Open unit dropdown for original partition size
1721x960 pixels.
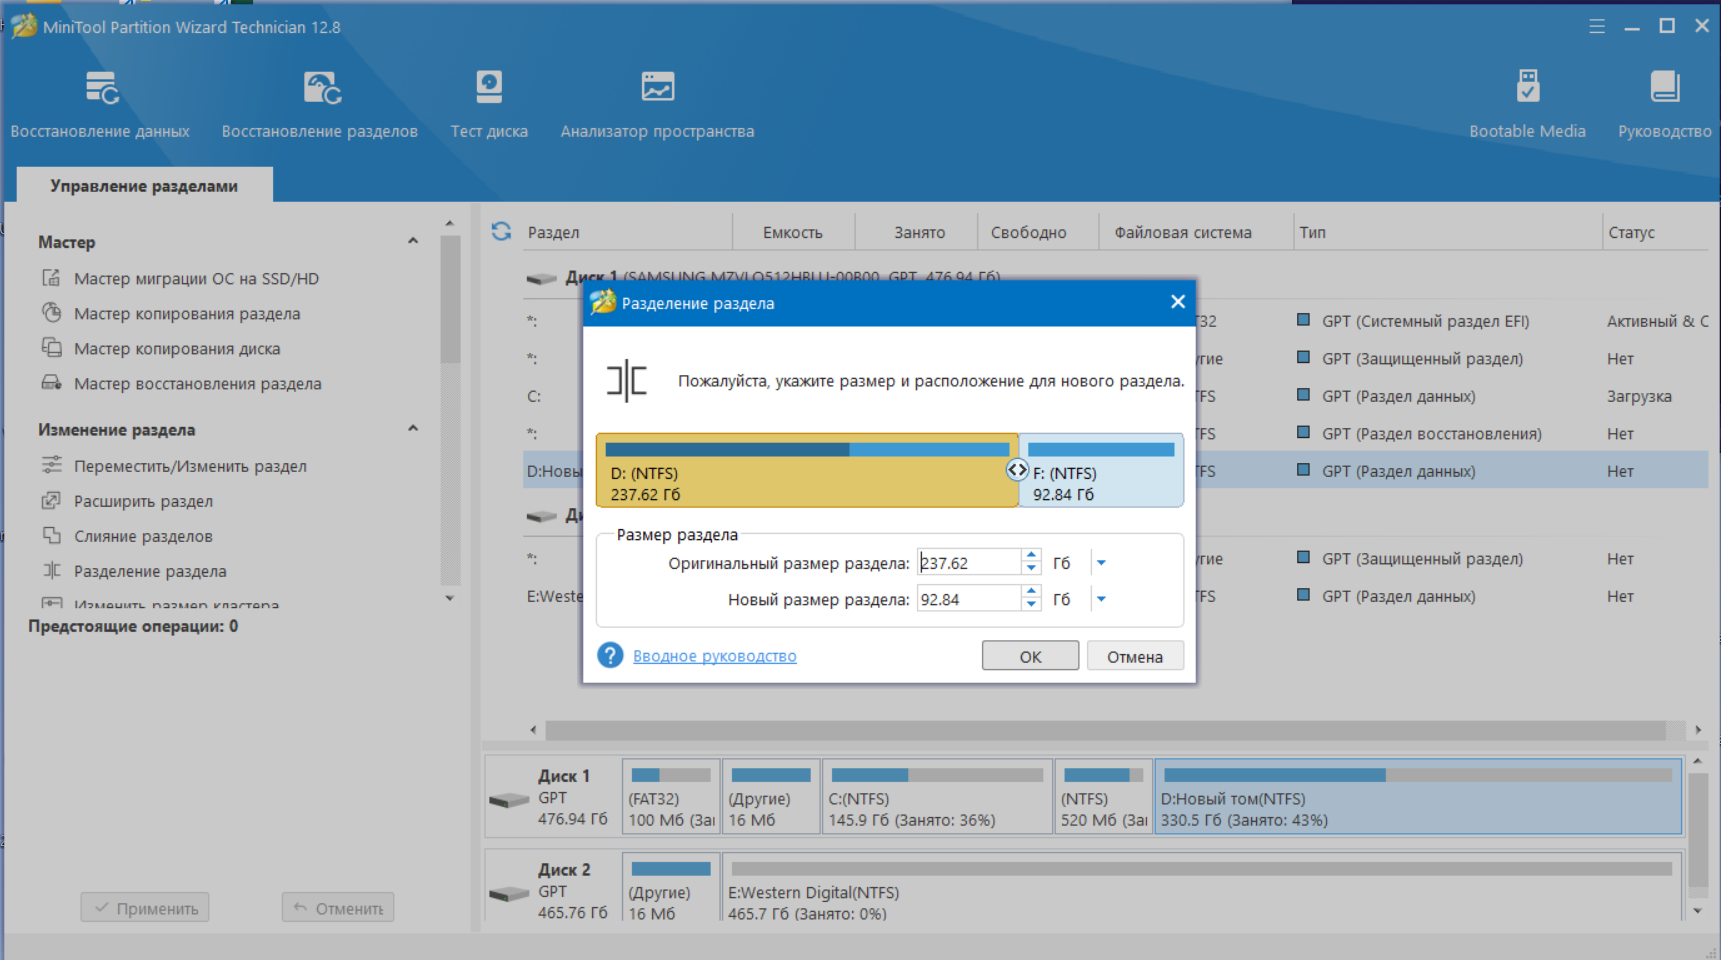coord(1101,563)
